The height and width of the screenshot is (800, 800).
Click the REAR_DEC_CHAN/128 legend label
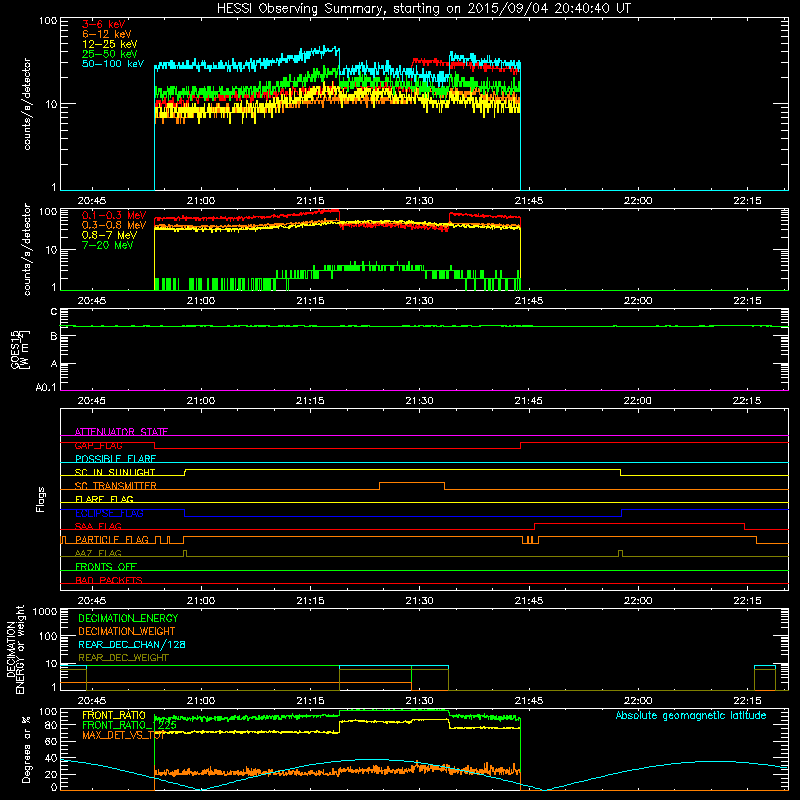point(132,644)
